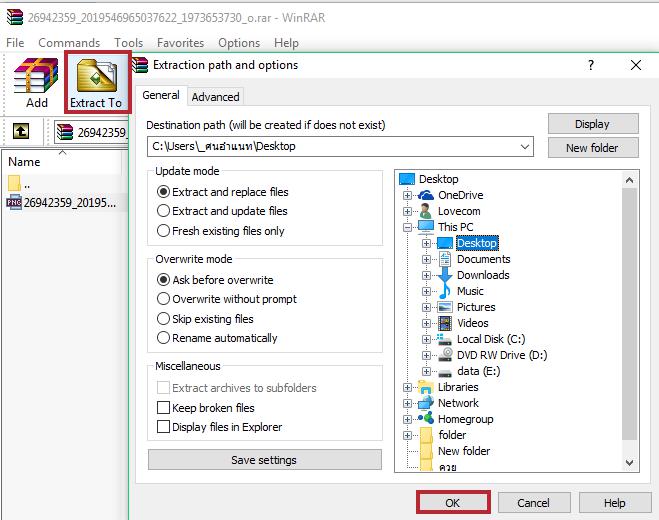Open the Commands menu

pyautogui.click(x=69, y=42)
